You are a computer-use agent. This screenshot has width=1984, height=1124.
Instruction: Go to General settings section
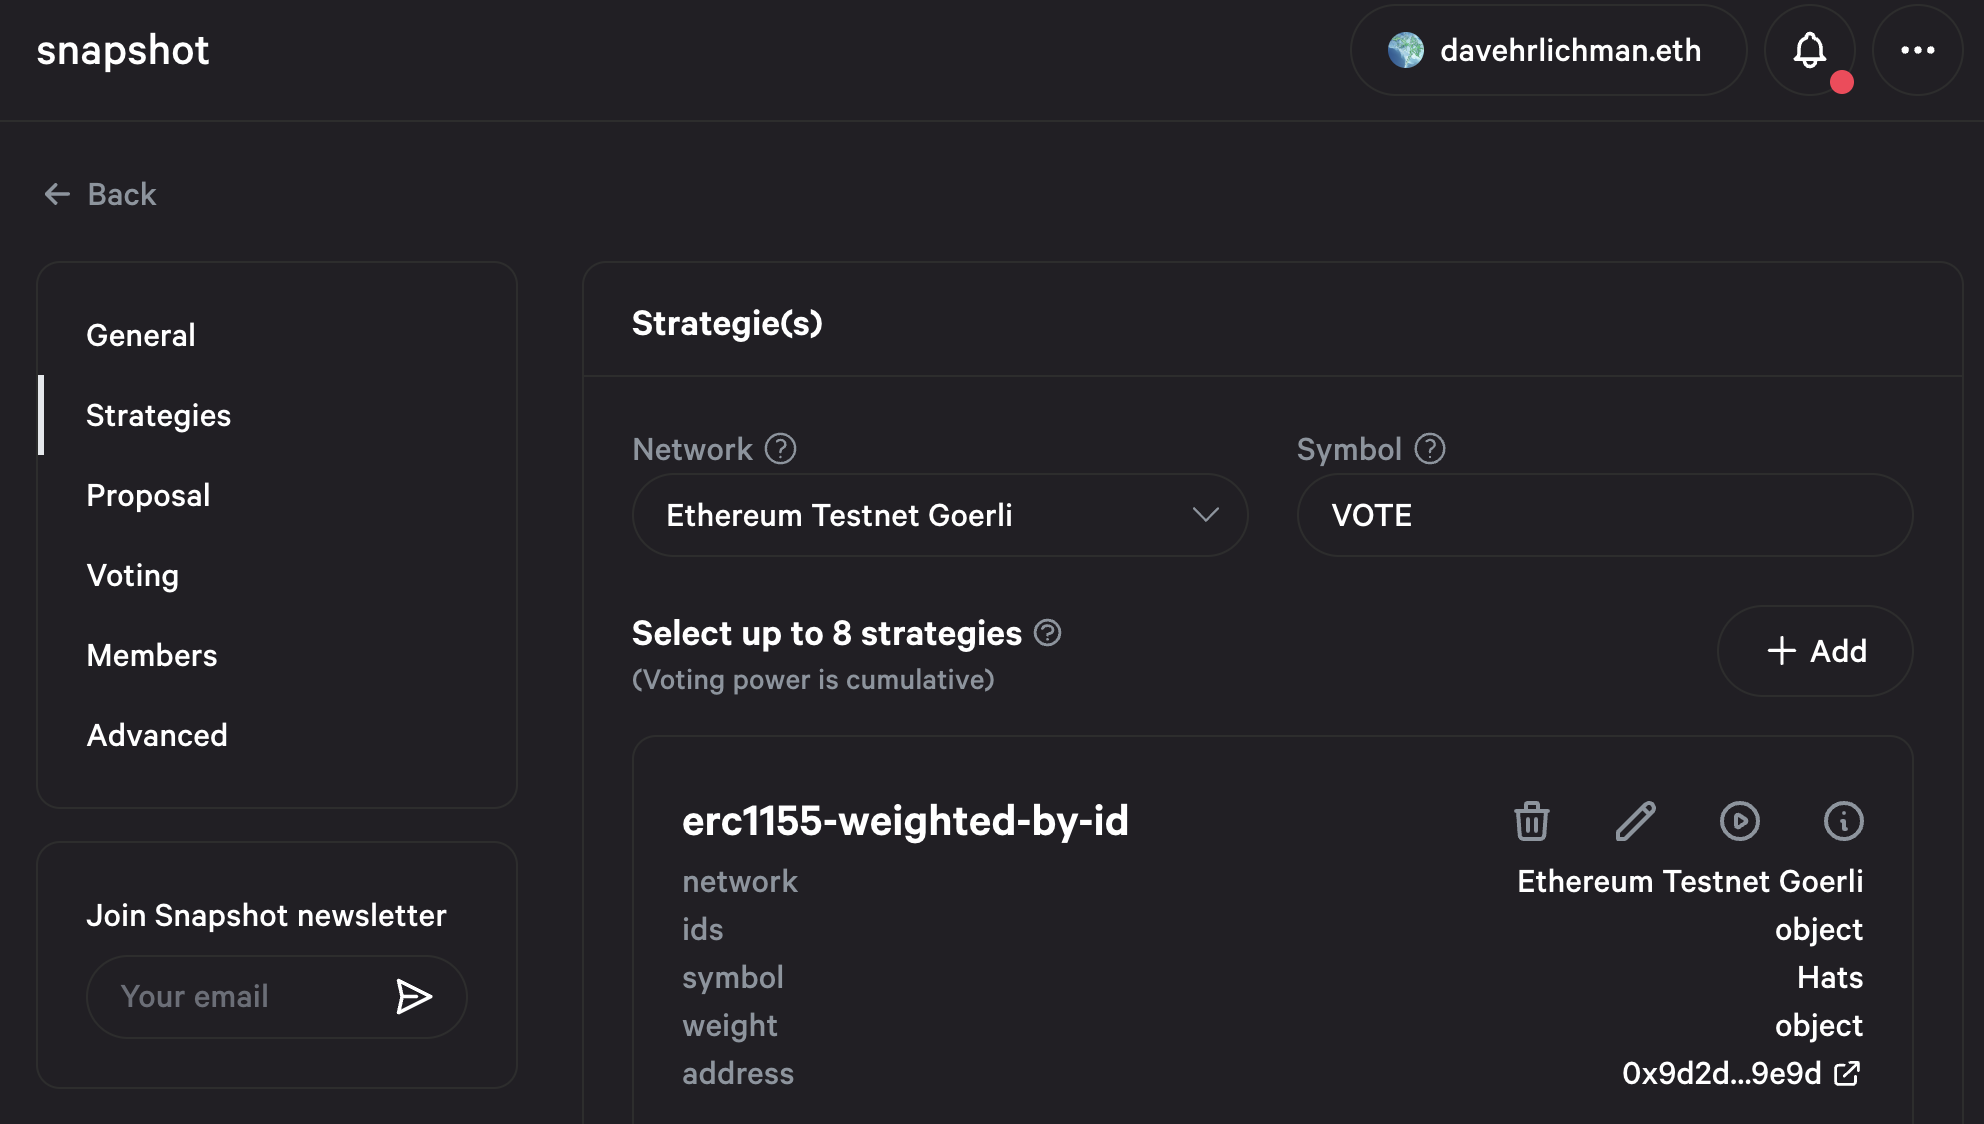tap(141, 335)
